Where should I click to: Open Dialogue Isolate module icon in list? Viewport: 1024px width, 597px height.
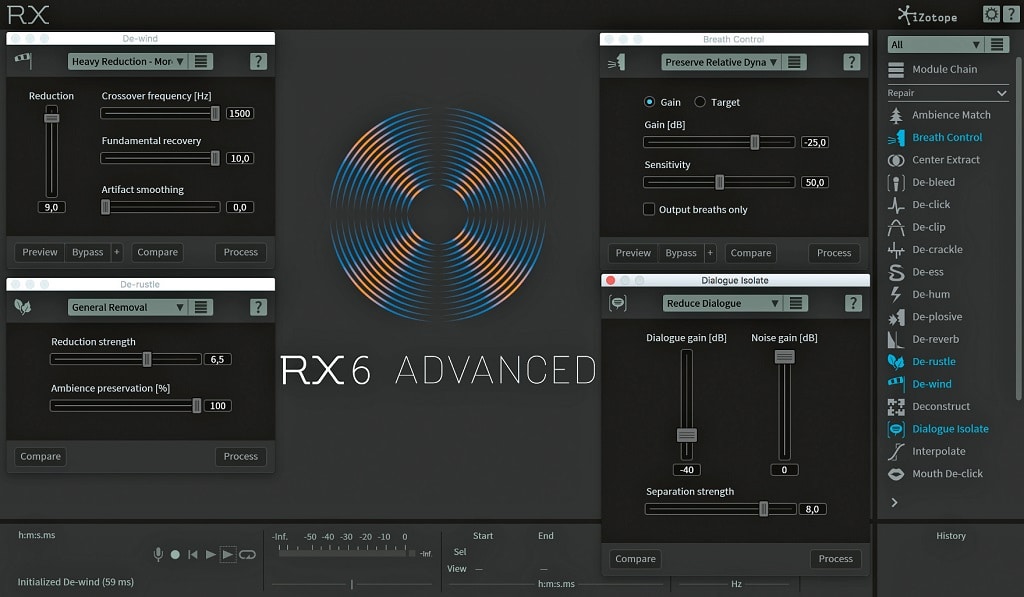(896, 429)
